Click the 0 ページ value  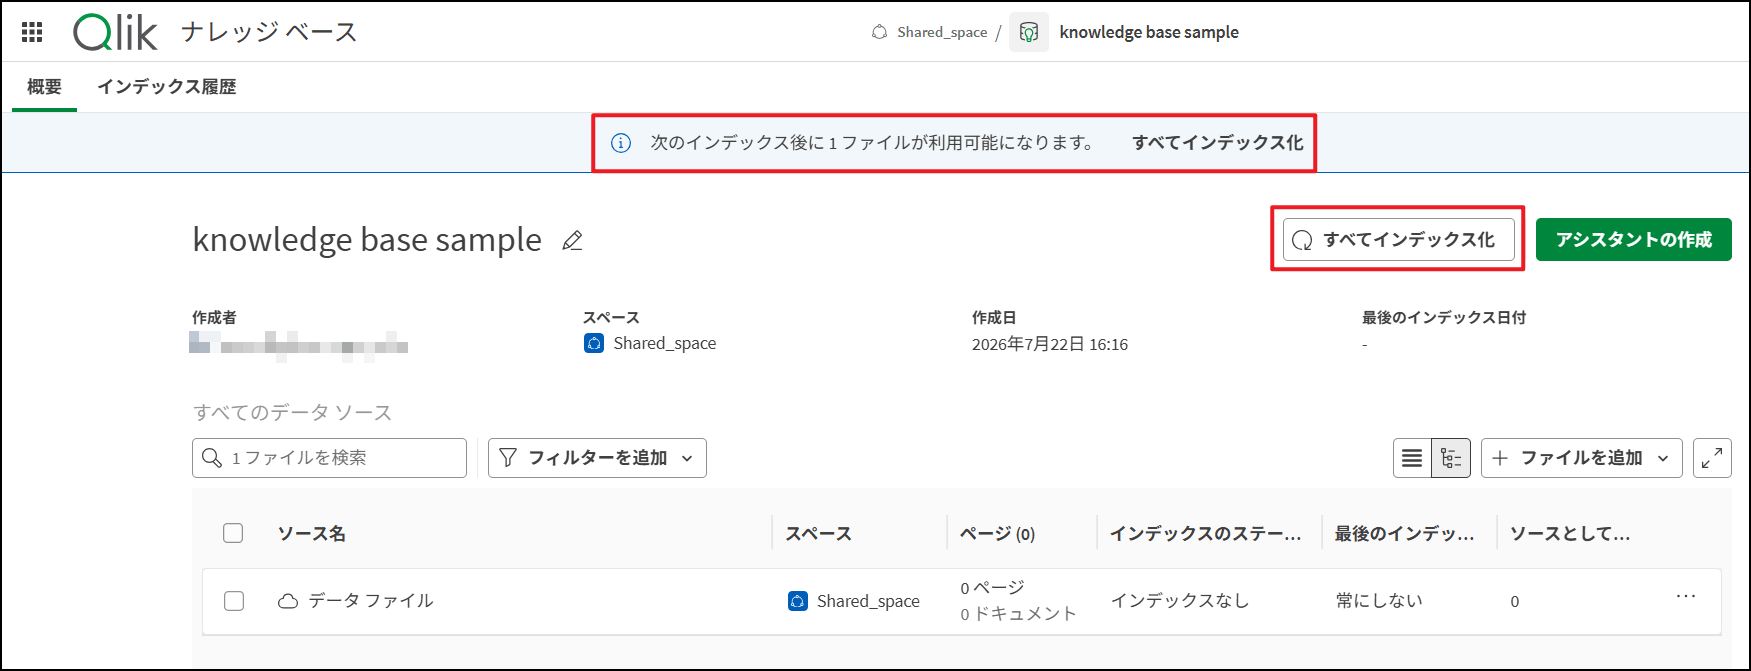(x=992, y=588)
